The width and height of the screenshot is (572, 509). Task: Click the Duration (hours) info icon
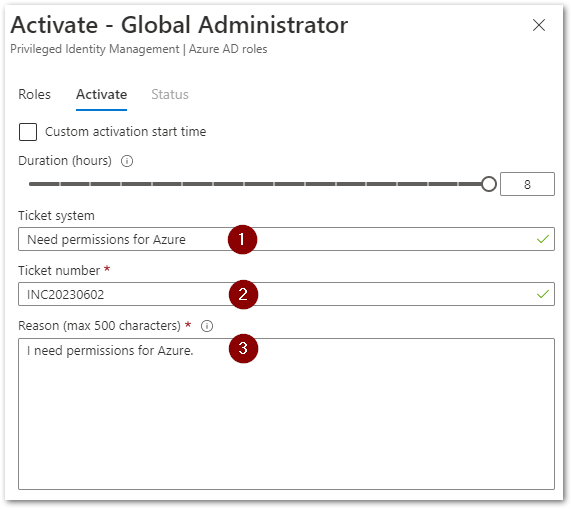click(x=127, y=161)
